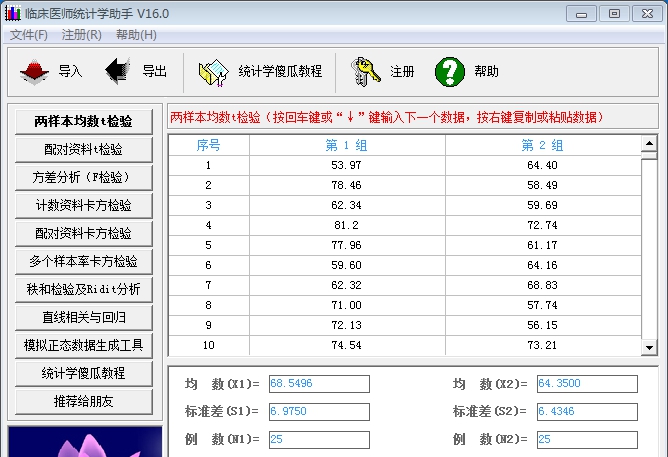Image resolution: width=668 pixels, height=457 pixels.
Task: Select cell with value 59.60
Action: 347,265
